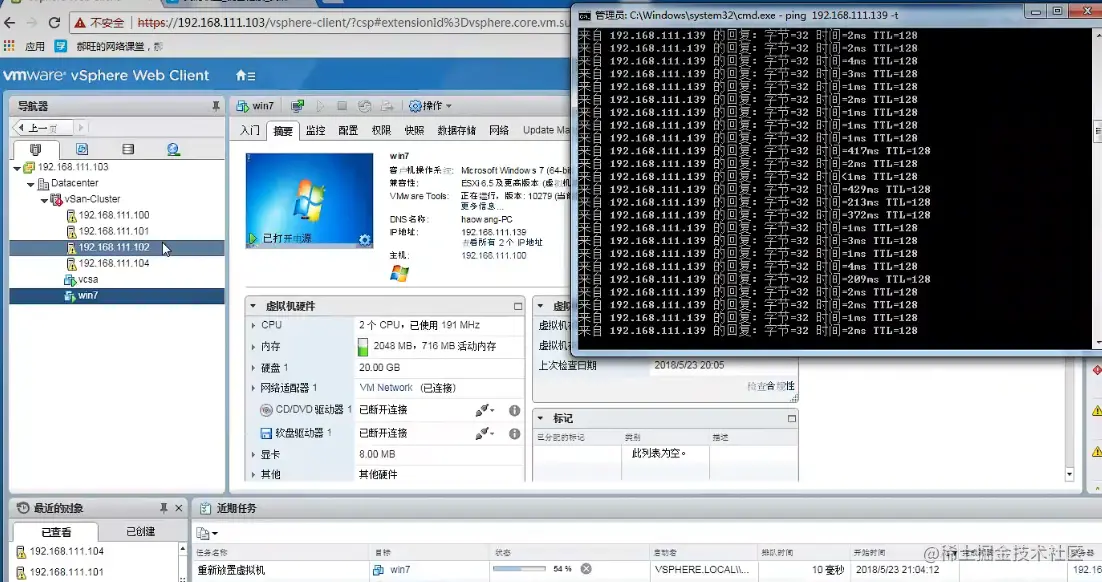Open the Storage navigator tab
Screen dimensions: 1102x582
point(128,149)
